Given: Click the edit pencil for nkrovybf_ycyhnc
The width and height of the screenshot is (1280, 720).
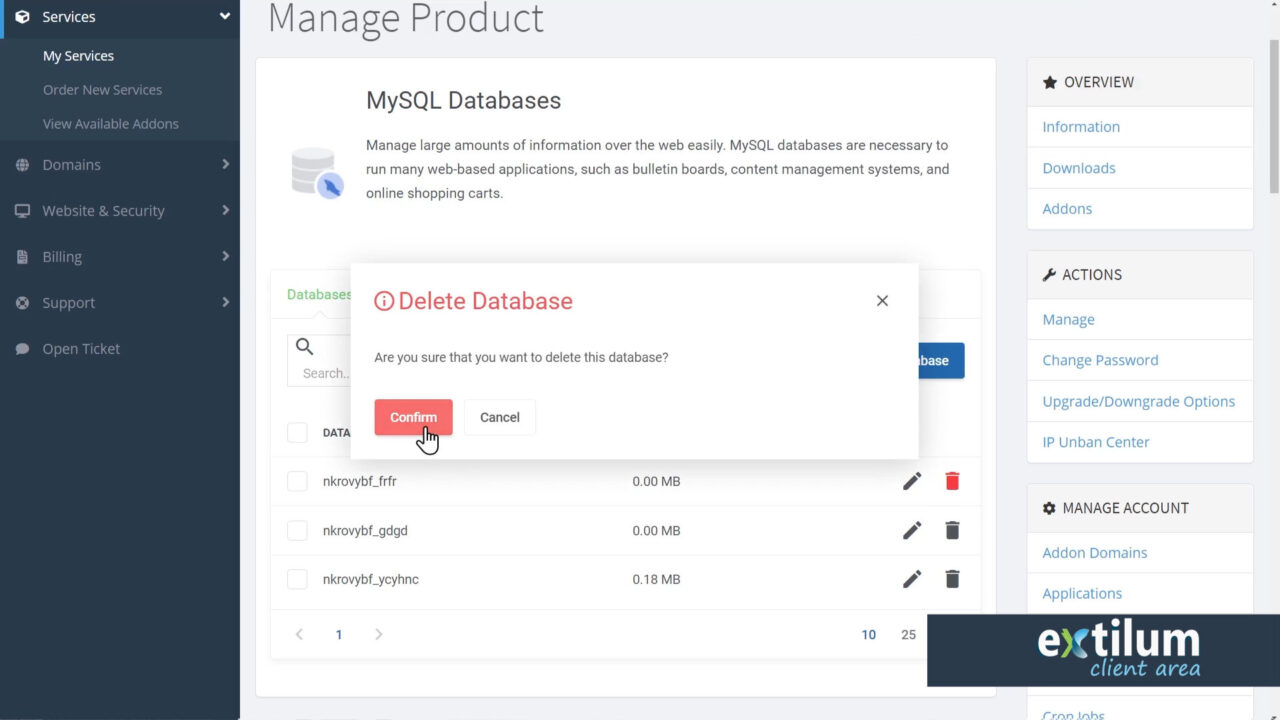Looking at the screenshot, I should coord(912,579).
